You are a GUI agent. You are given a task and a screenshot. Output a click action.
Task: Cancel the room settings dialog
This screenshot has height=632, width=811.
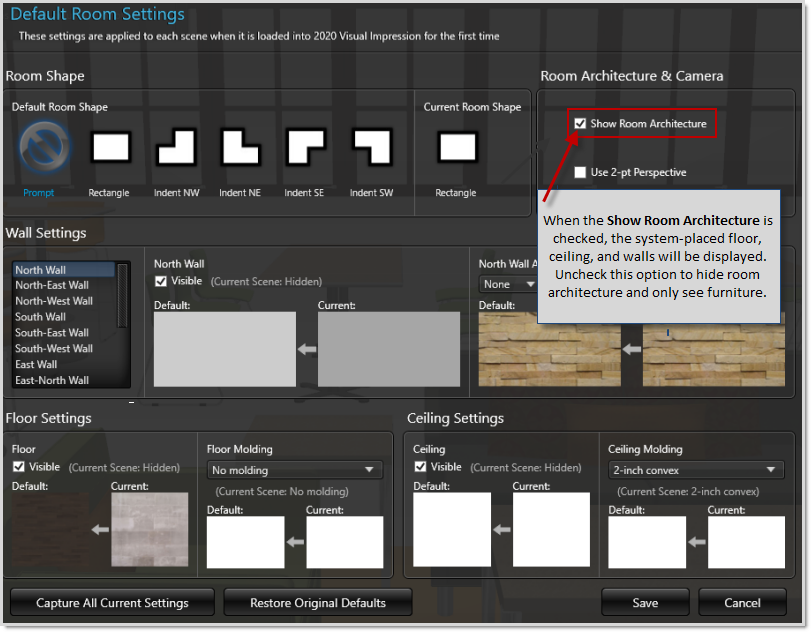click(742, 603)
